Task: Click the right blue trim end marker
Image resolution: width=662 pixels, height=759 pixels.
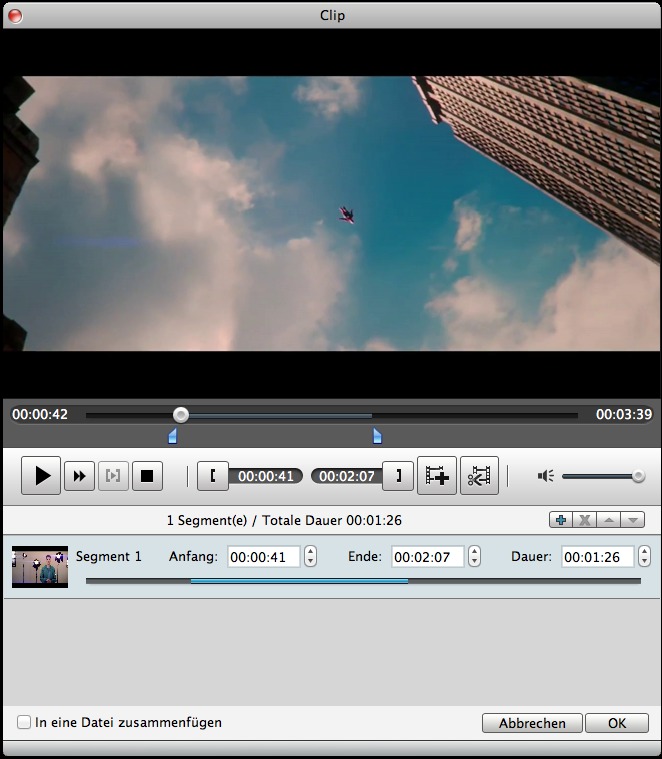Action: point(377,435)
